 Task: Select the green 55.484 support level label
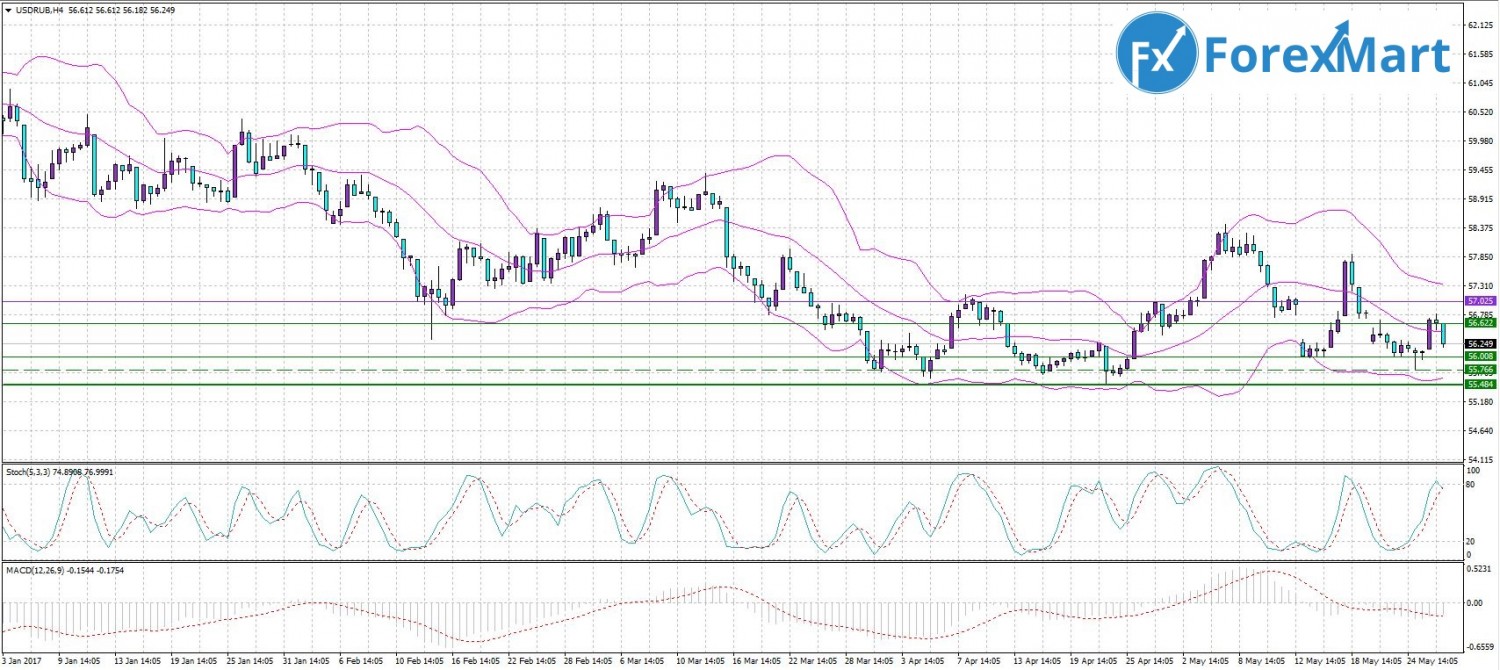[1479, 385]
